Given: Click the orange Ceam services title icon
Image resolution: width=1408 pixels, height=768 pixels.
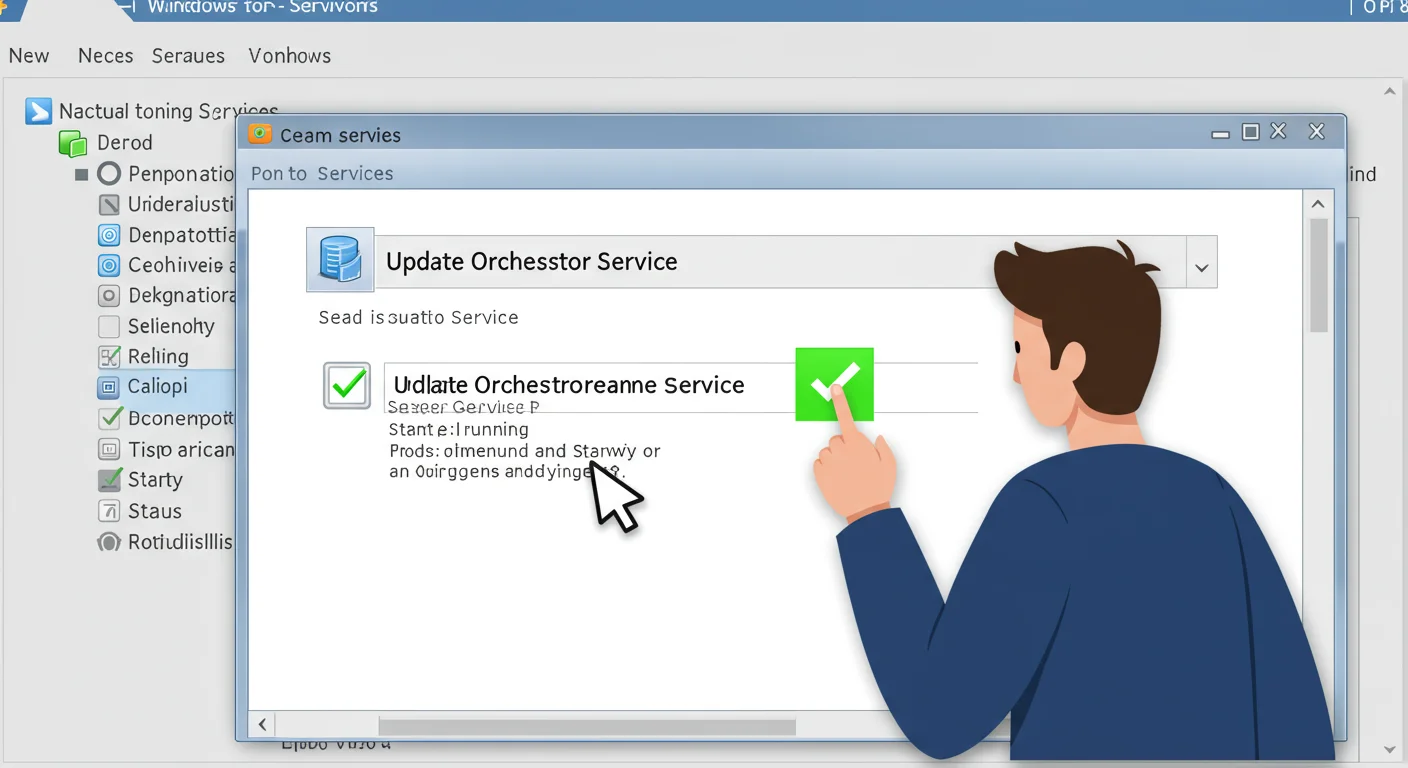Looking at the screenshot, I should [260, 134].
